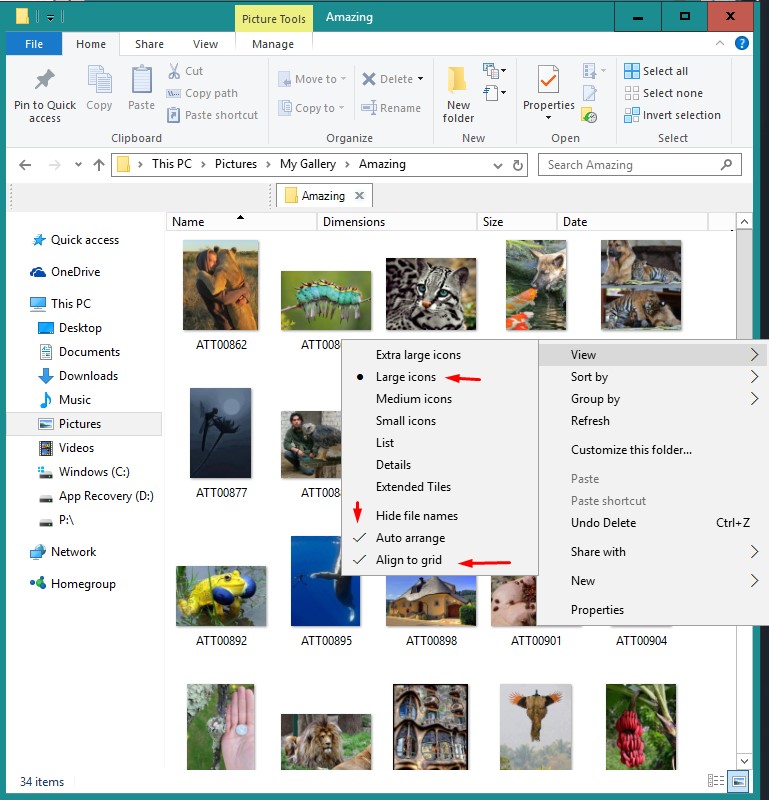The width and height of the screenshot is (769, 800).
Task: Close the Amazing folder tab
Action: point(359,195)
